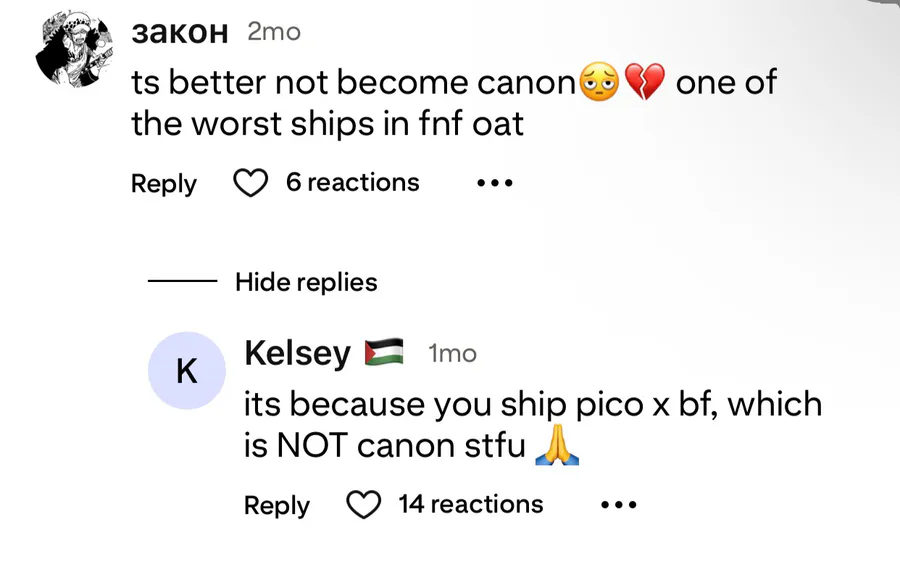View the 14 reactions on Kelsey's reply

(x=470, y=504)
